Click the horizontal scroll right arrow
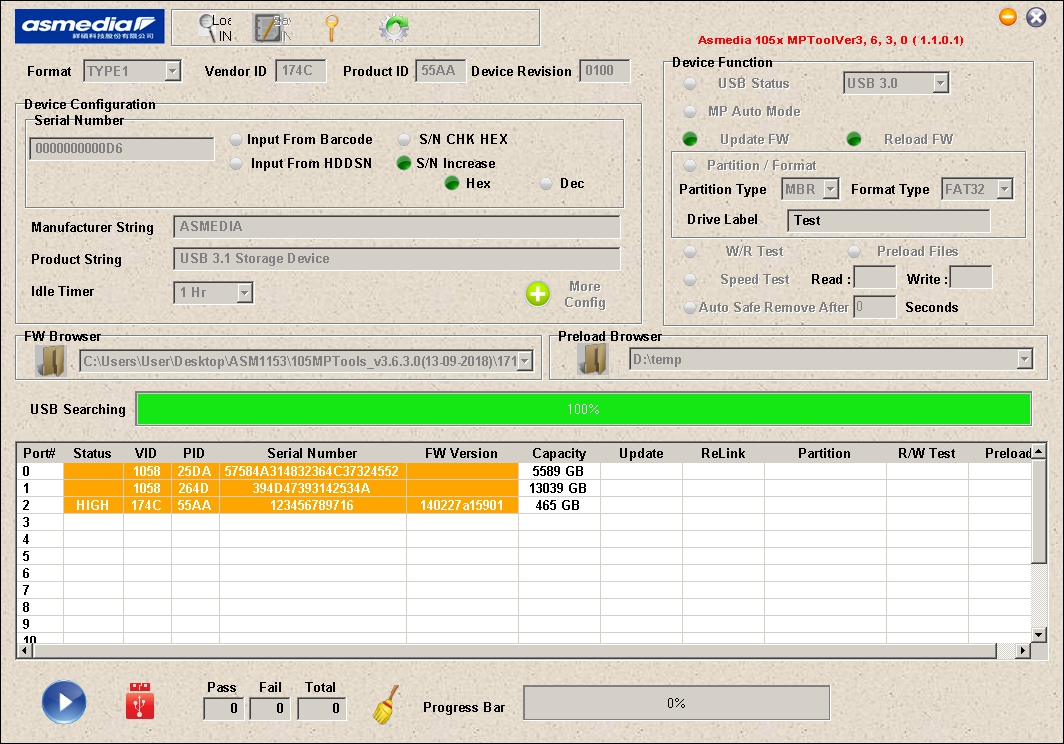The image size is (1064, 744). 1023,650
